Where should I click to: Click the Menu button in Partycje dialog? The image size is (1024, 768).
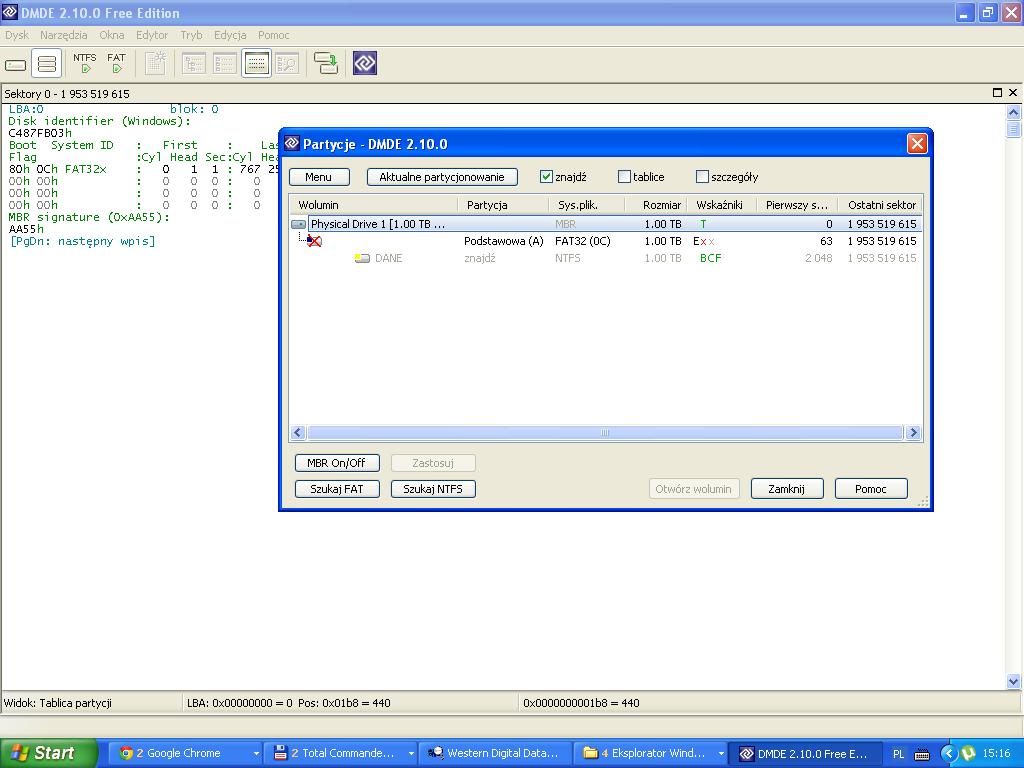[319, 177]
